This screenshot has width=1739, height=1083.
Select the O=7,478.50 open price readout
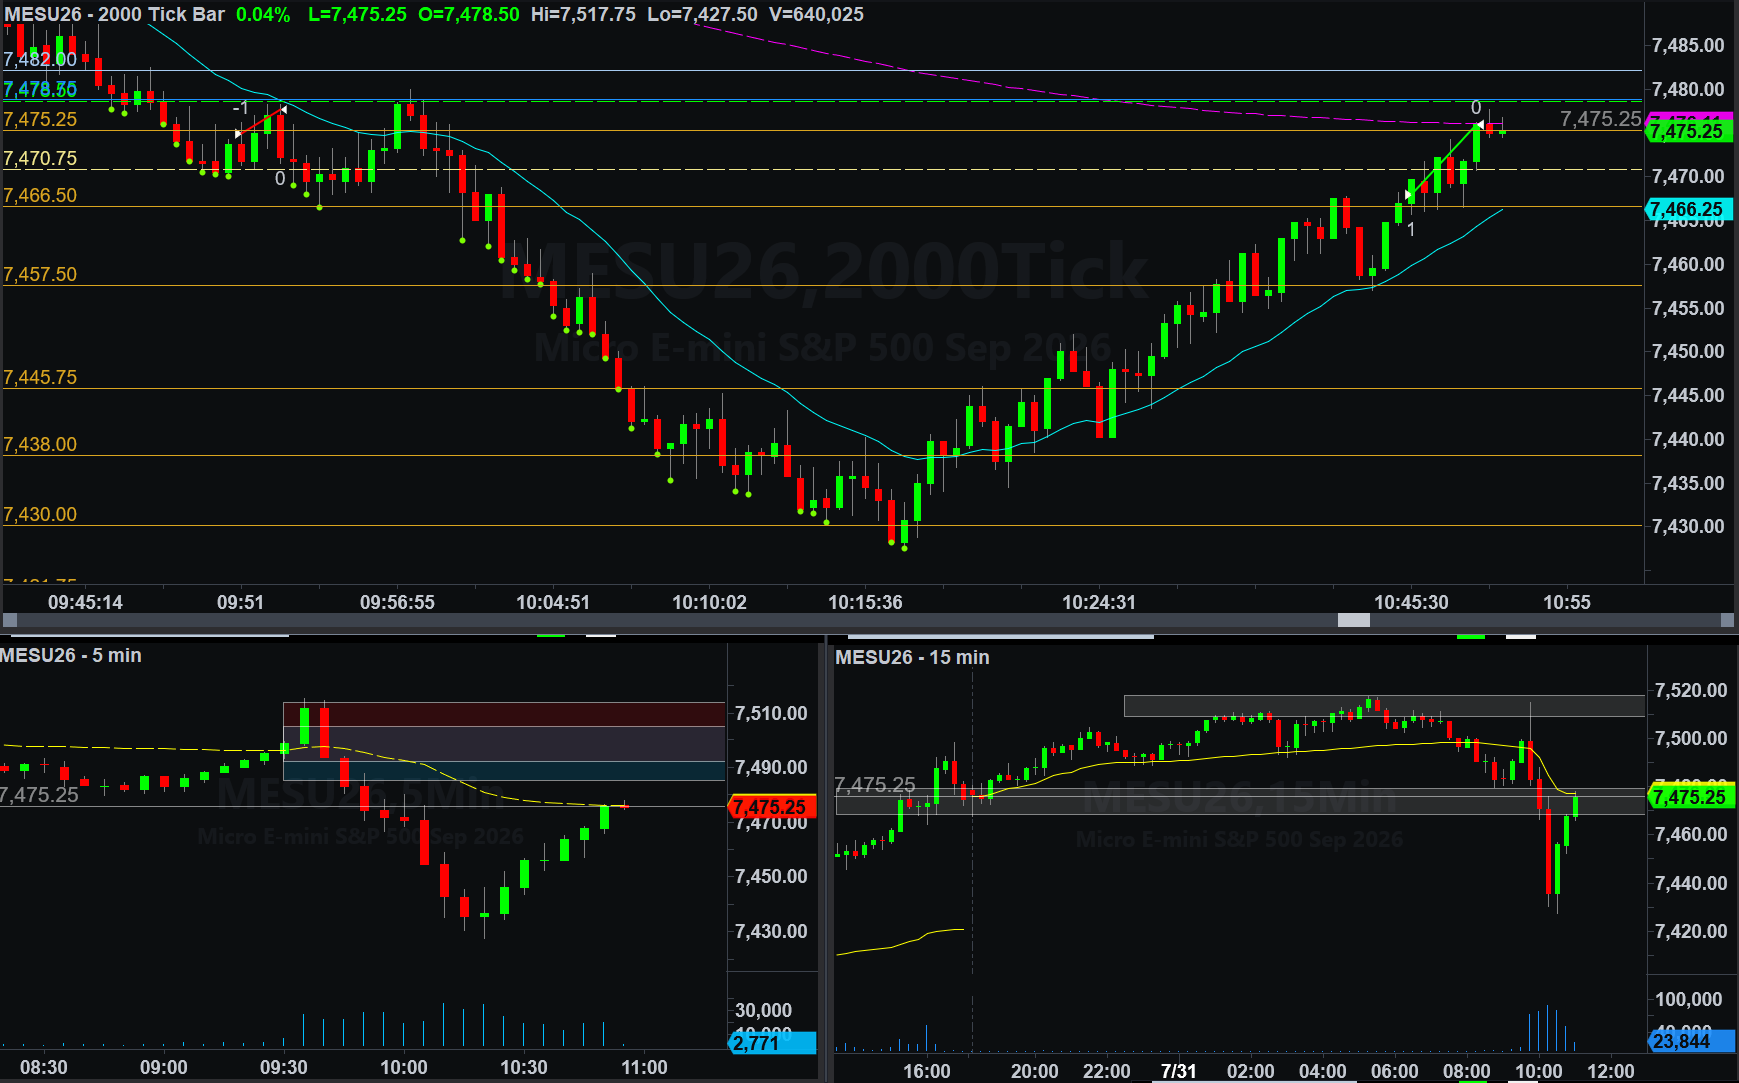(469, 15)
